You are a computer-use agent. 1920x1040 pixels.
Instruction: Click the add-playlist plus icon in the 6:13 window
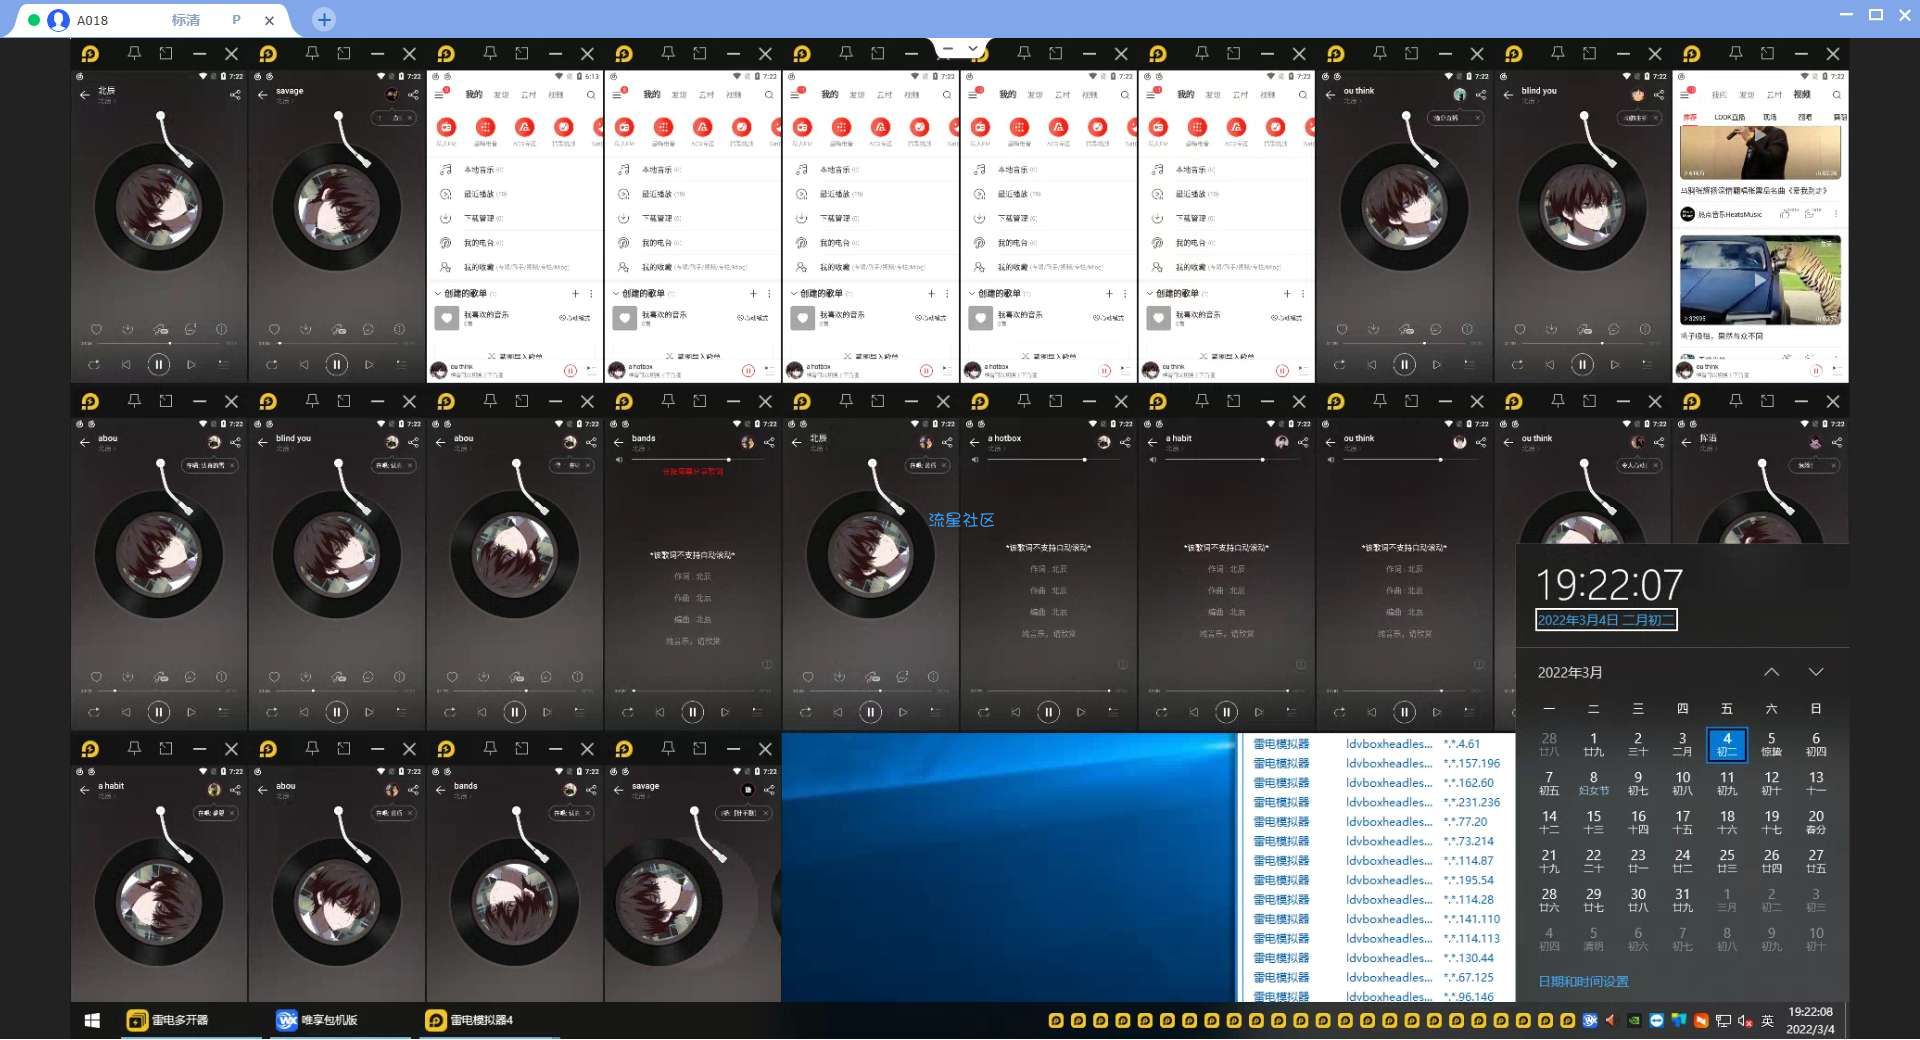pos(575,293)
